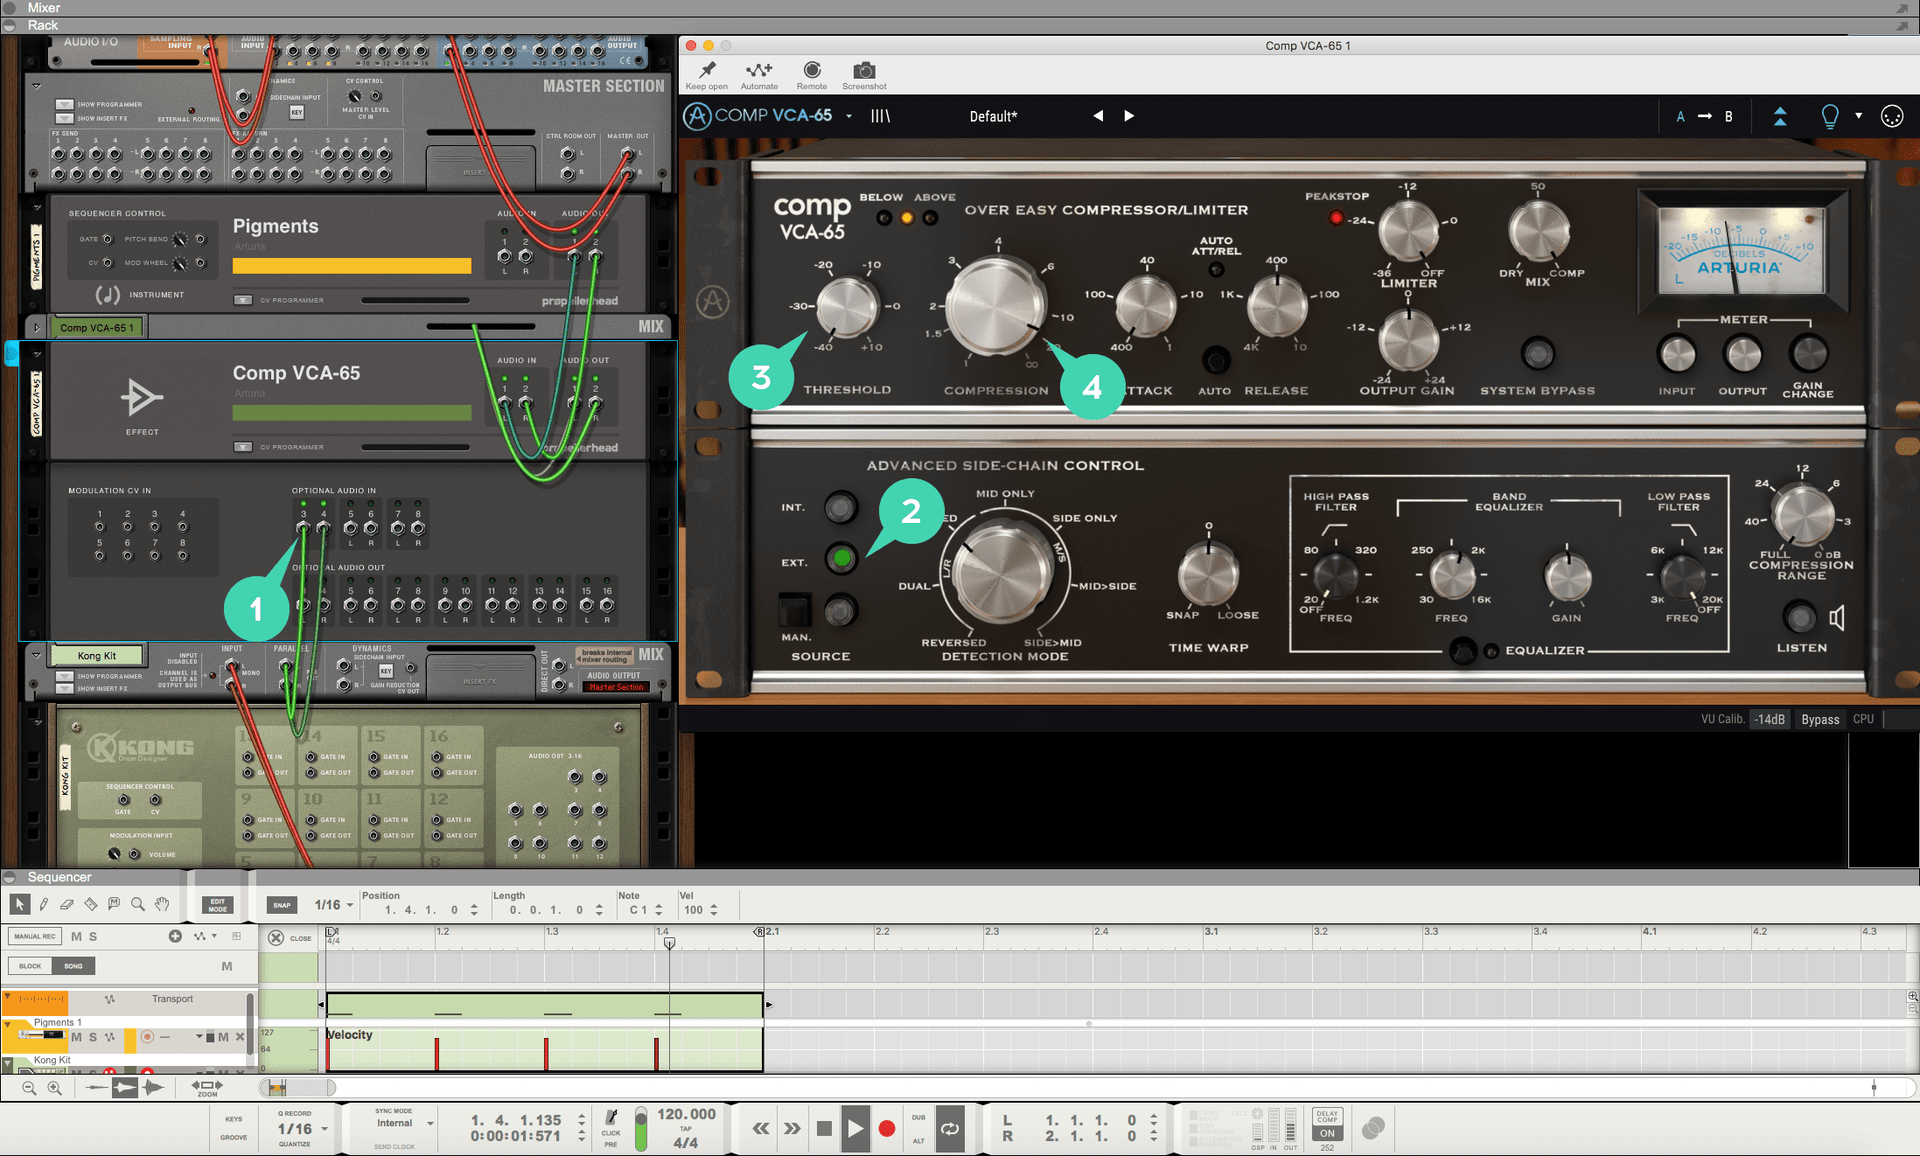Open the preset browser bars icon
1920x1156 pixels.
click(880, 116)
